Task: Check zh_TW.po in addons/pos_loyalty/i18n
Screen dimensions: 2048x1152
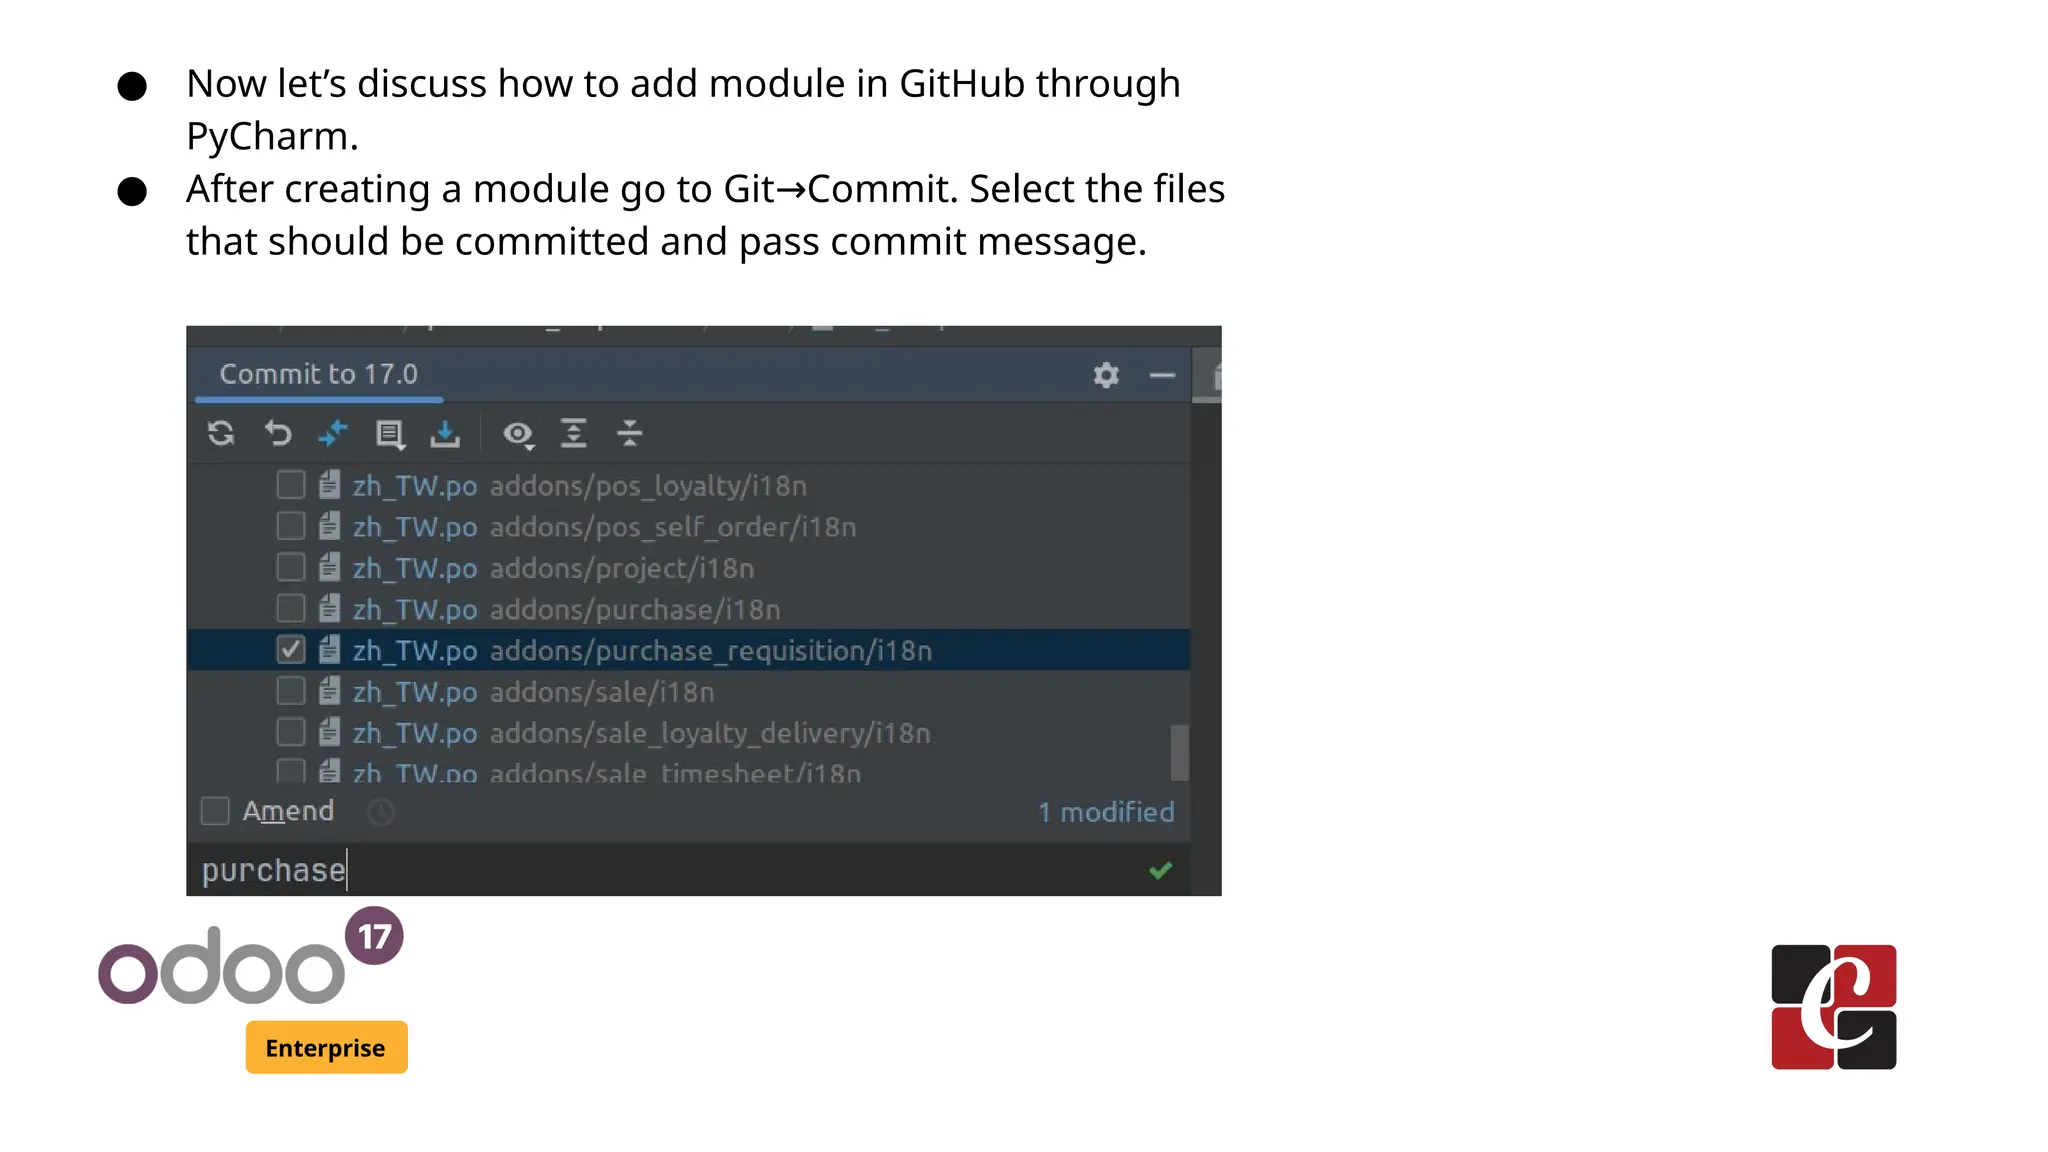Action: click(x=290, y=485)
